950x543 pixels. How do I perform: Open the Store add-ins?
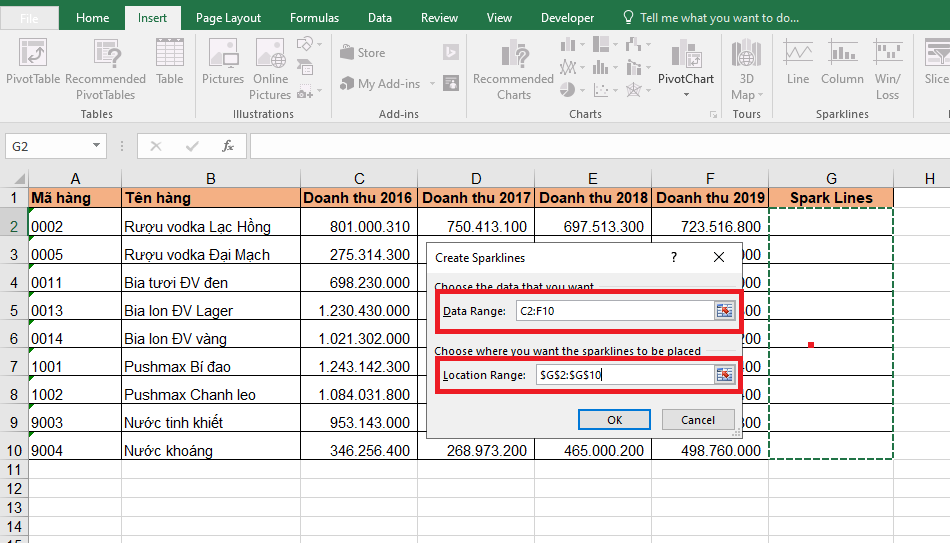pyautogui.click(x=362, y=53)
